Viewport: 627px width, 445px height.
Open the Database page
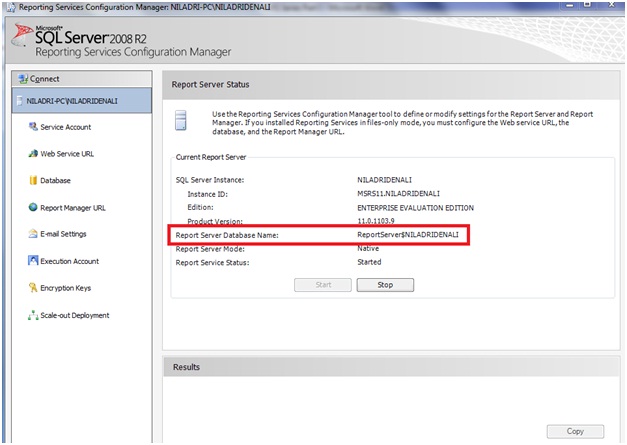(55, 181)
